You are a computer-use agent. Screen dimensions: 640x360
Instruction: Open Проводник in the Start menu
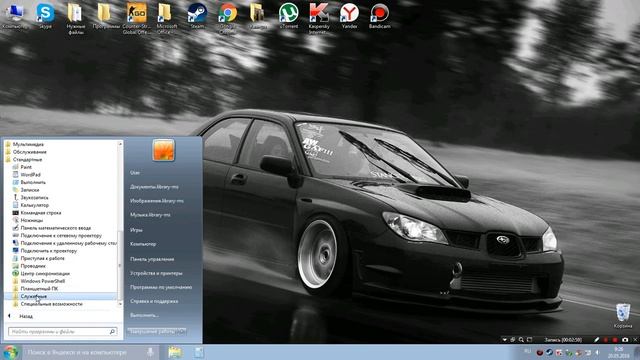click(x=33, y=266)
